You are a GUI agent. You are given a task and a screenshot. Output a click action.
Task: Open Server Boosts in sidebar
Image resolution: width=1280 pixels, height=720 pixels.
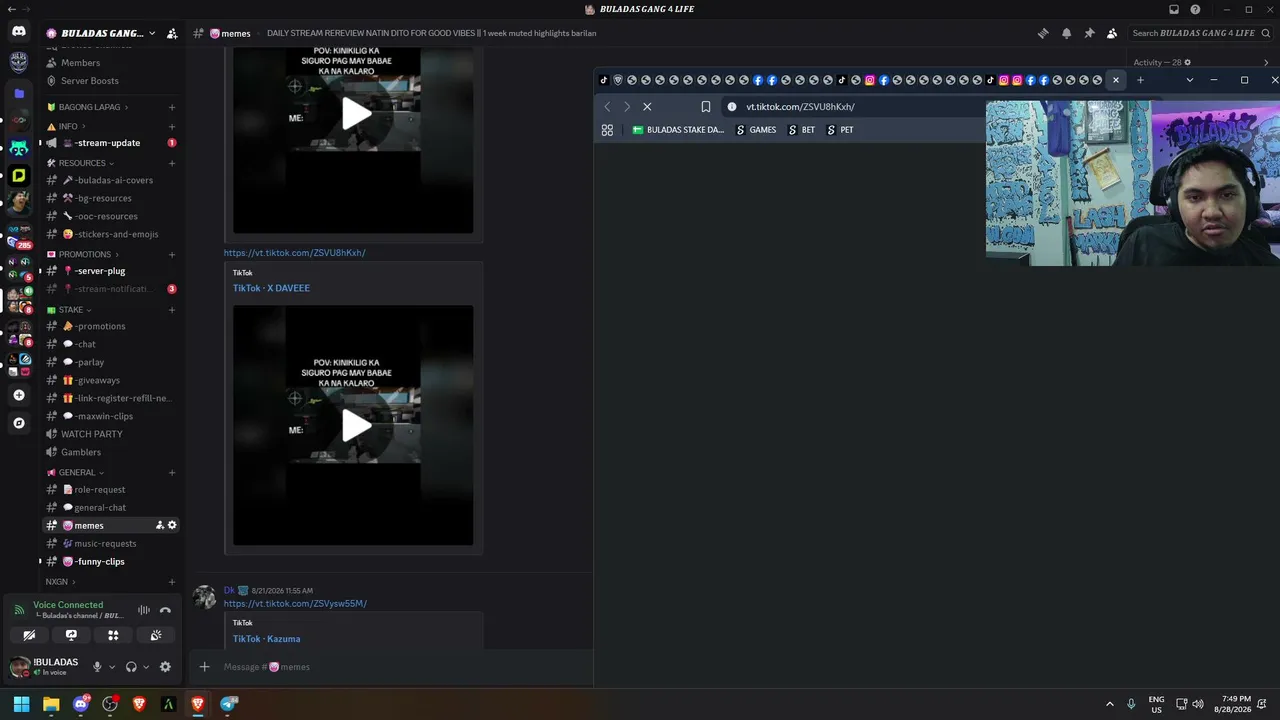pyautogui.click(x=89, y=81)
